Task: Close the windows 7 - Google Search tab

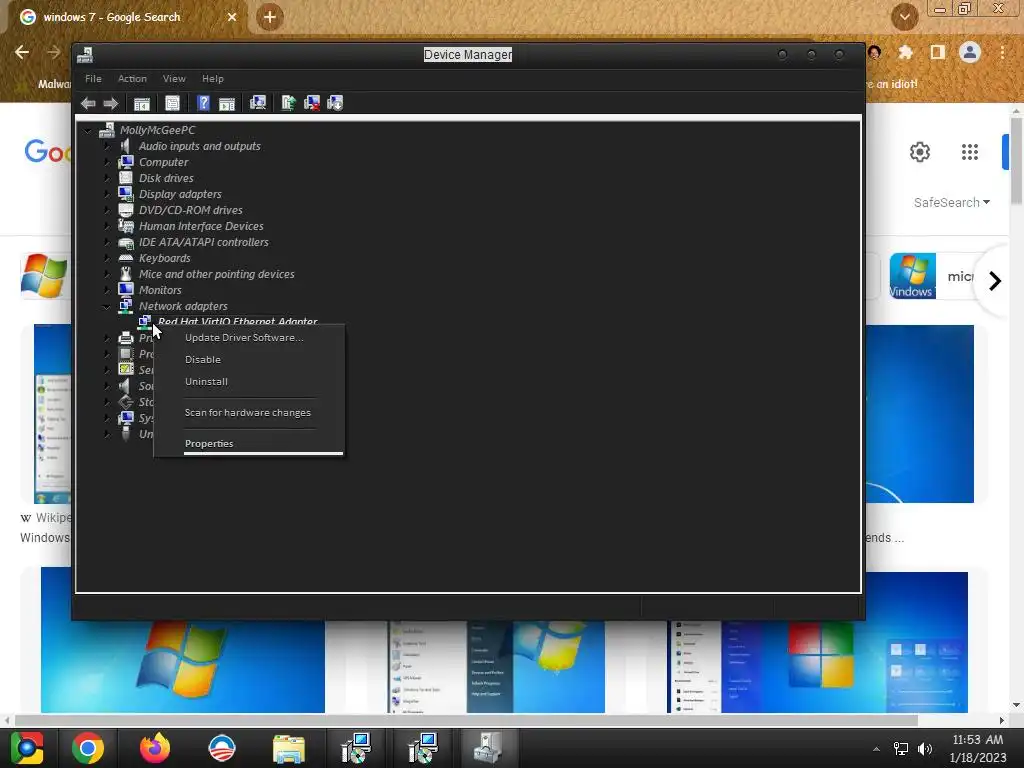Action: (x=232, y=17)
